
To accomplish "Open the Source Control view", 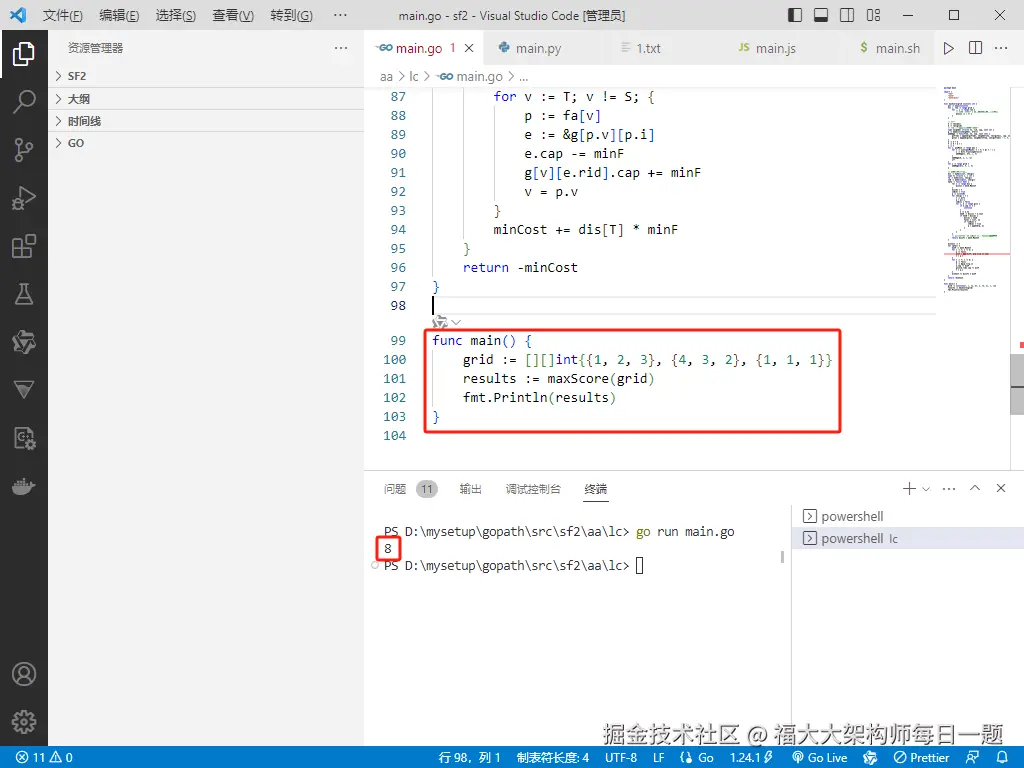I will pos(24,150).
